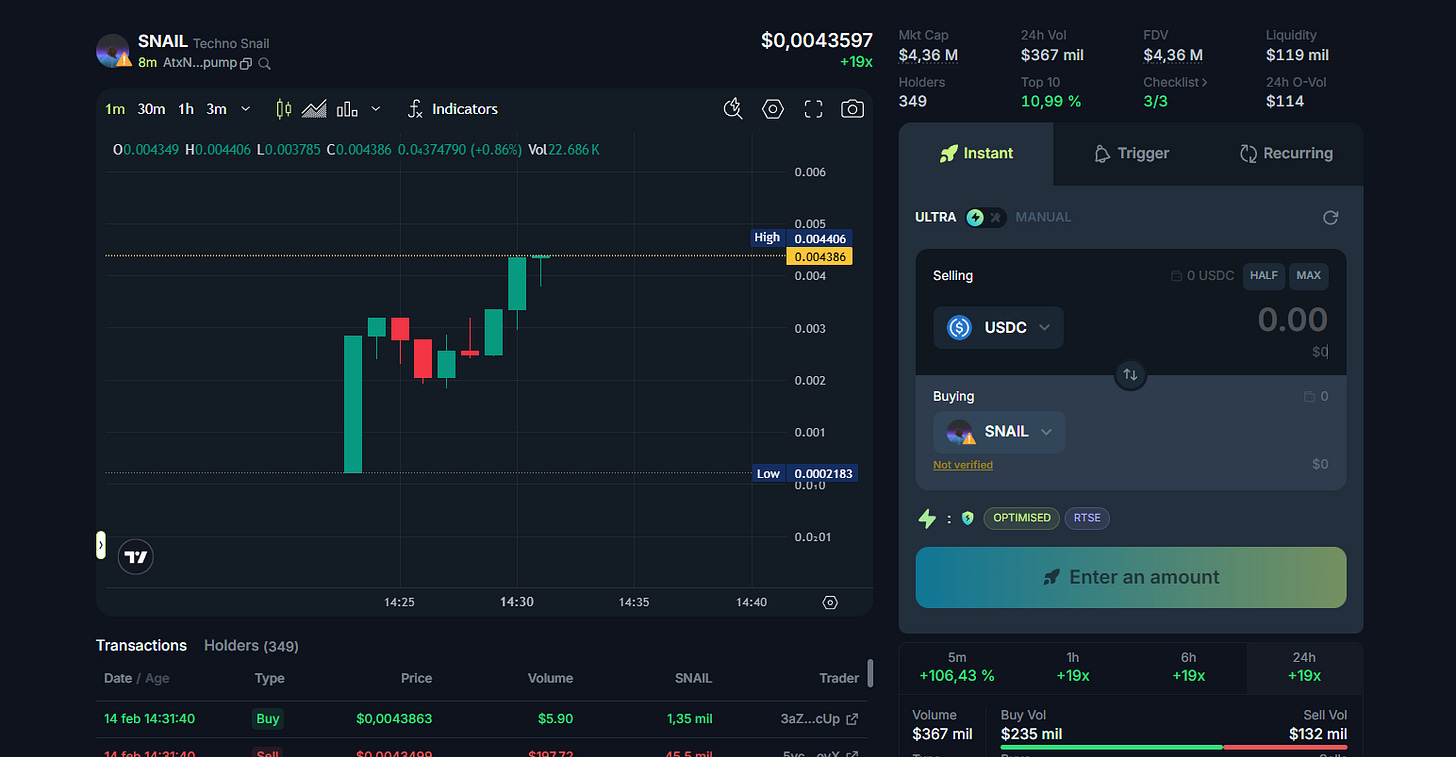Click the transactions table scrollbar
The image size is (1456, 757).
click(x=871, y=673)
